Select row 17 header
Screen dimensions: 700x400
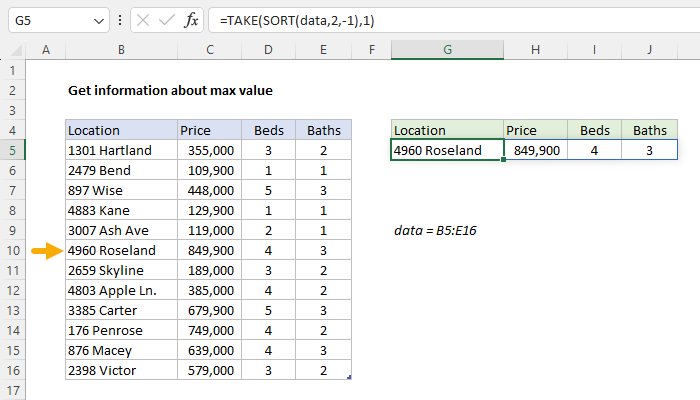(12, 390)
